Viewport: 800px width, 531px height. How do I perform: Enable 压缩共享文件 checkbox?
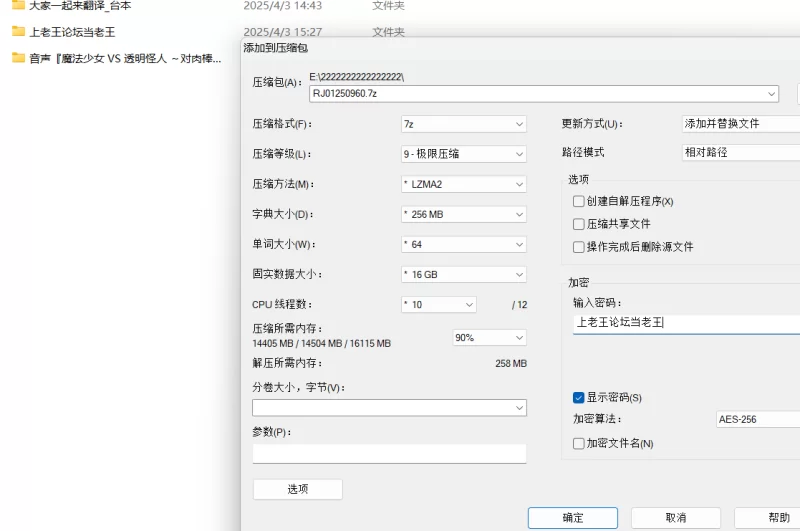[579, 224]
